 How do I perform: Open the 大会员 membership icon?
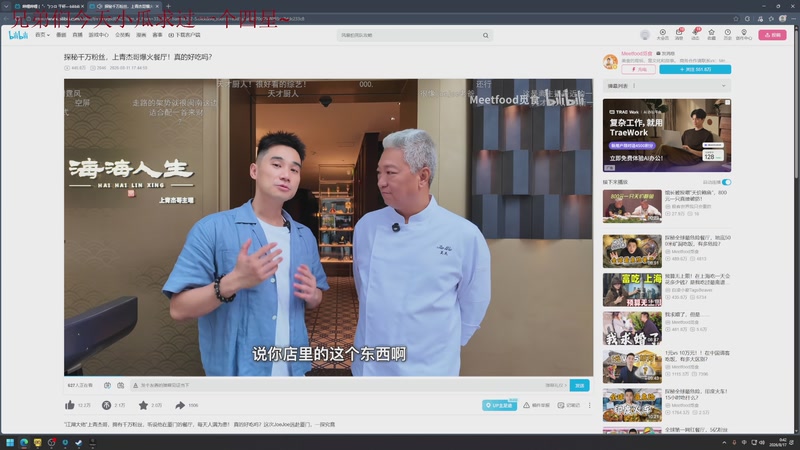coord(662,34)
